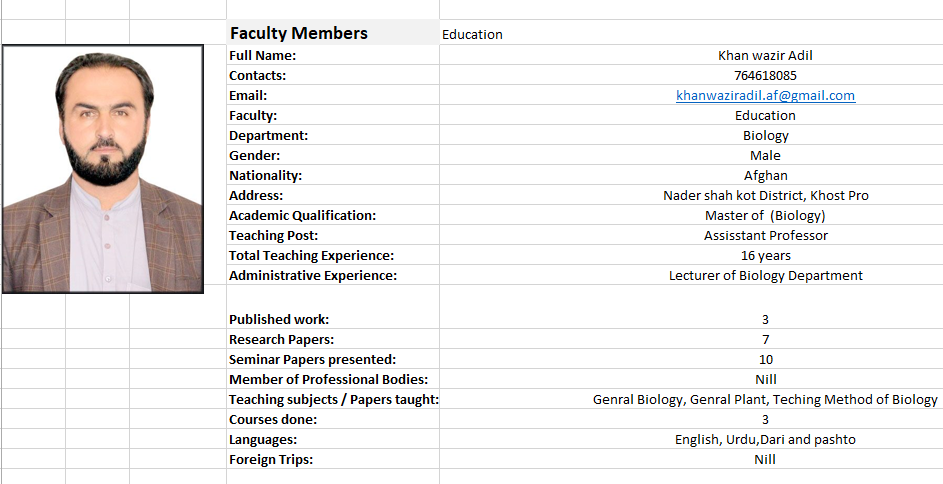The image size is (943, 484).
Task: Select the Full Name label cell
Action: pyautogui.click(x=333, y=55)
